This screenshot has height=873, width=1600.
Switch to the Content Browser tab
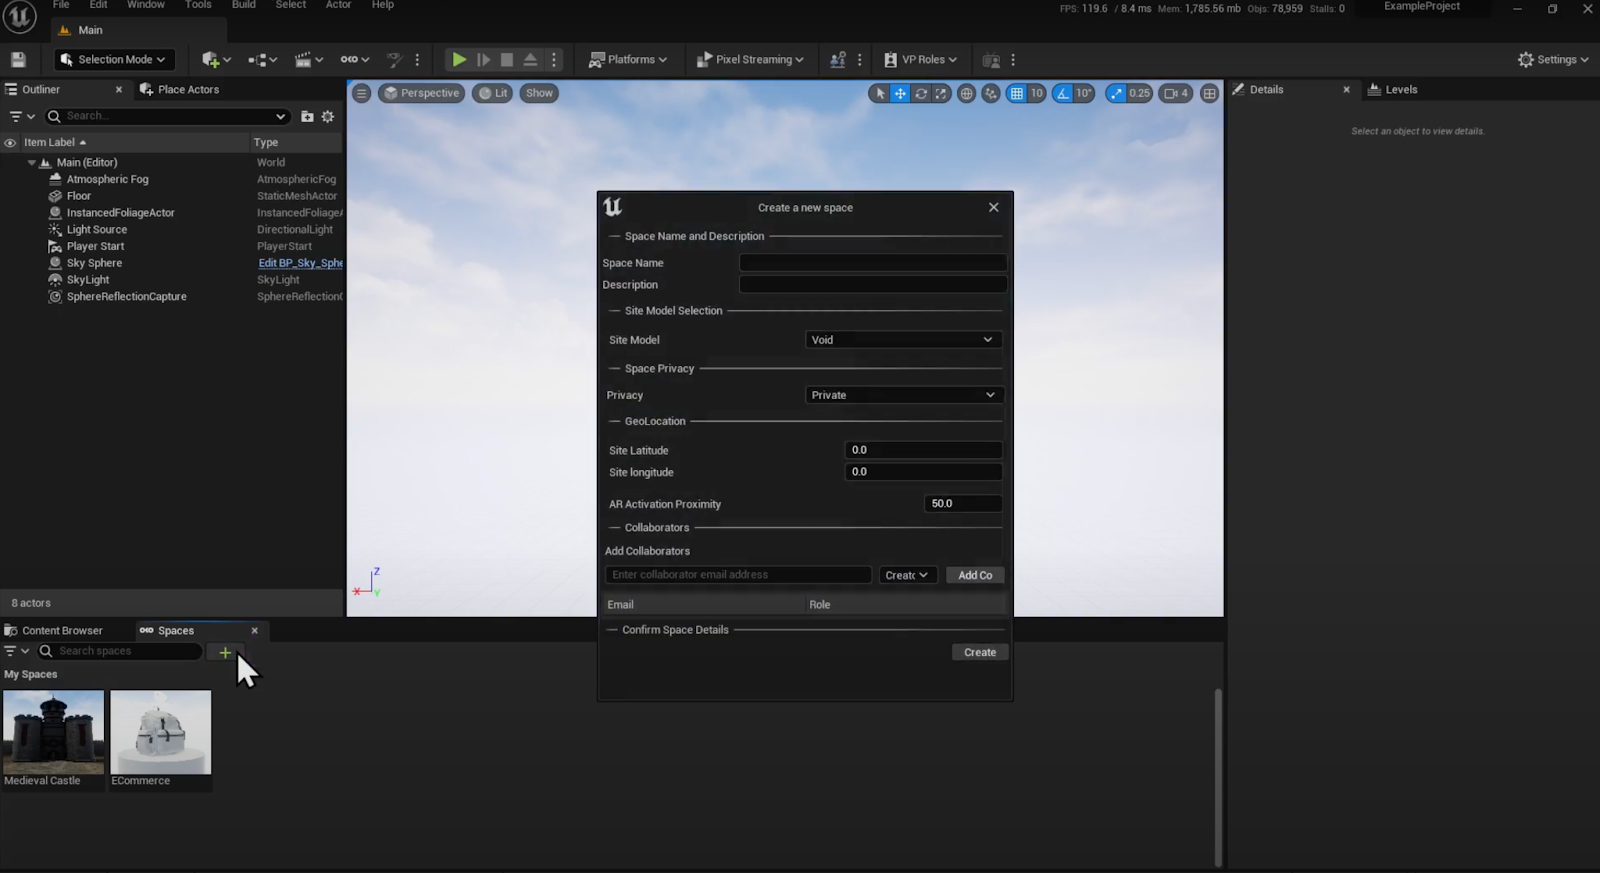(x=62, y=631)
